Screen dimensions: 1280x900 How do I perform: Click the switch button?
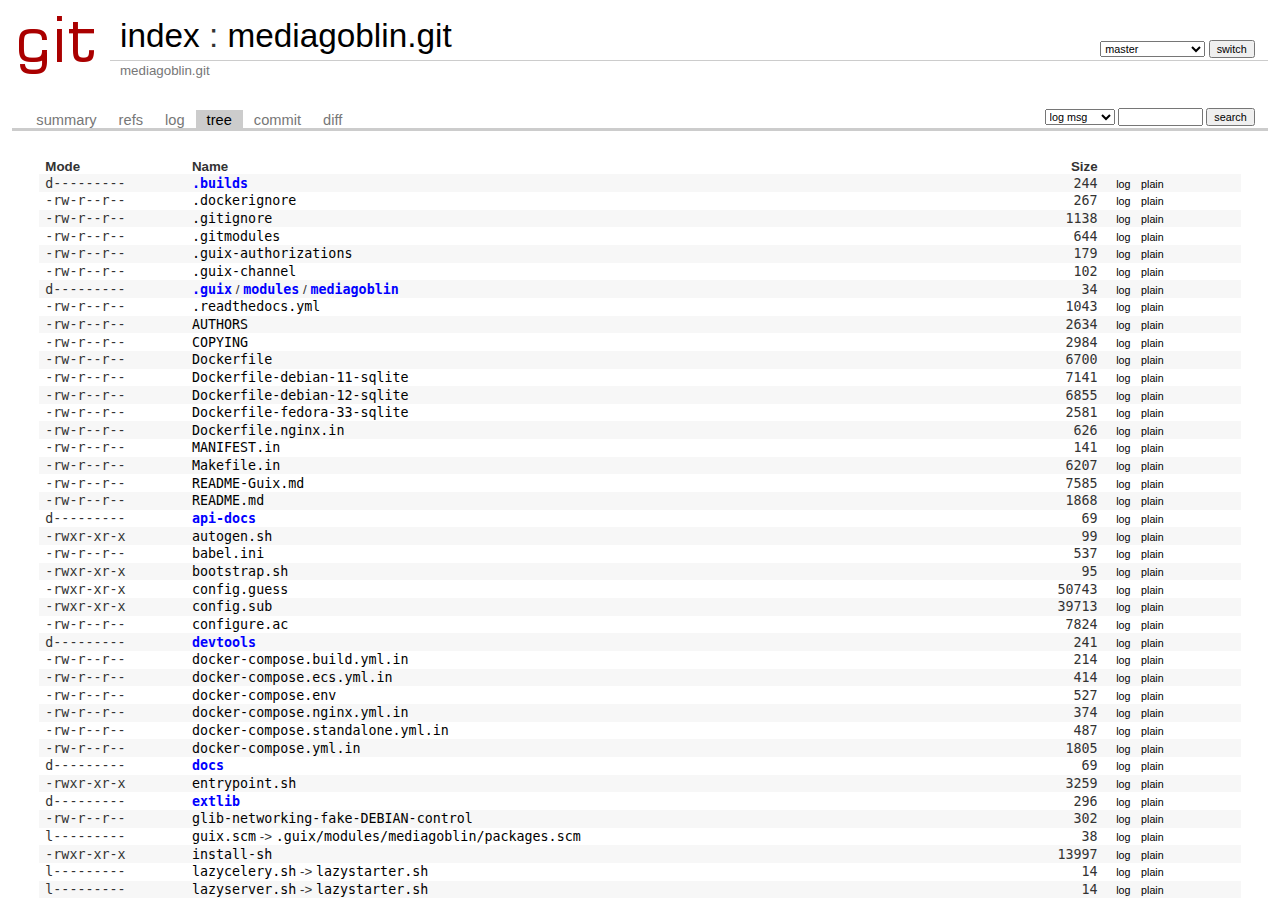[1232, 49]
